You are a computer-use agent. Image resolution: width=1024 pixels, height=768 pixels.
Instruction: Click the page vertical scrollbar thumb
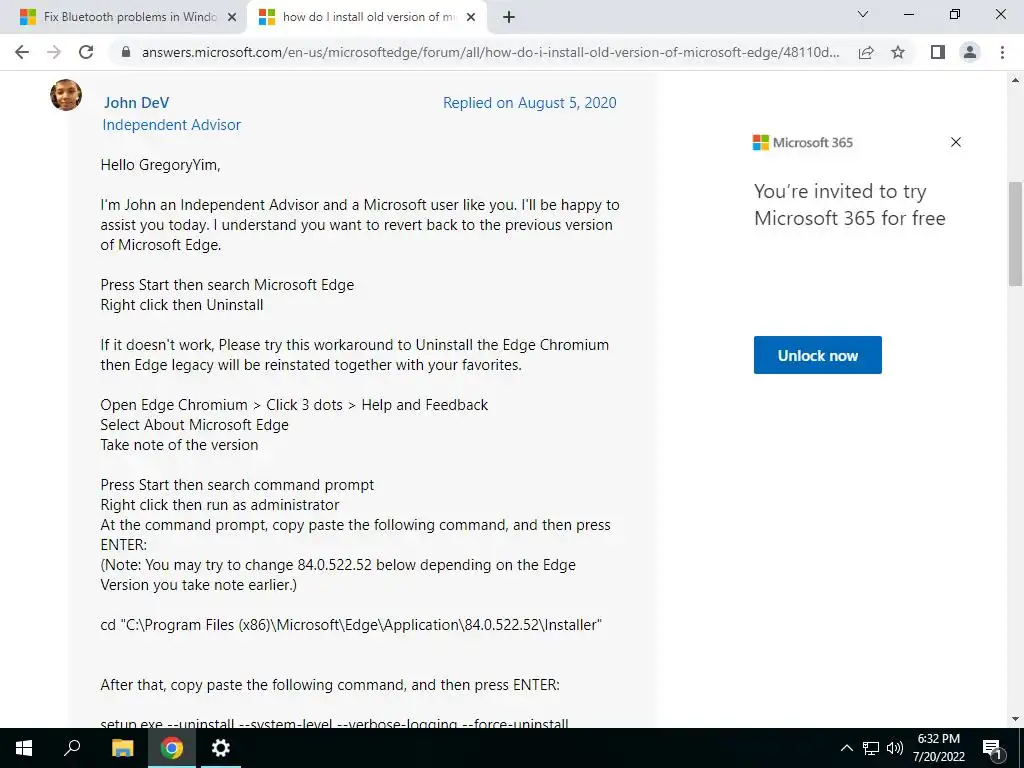(x=1015, y=233)
